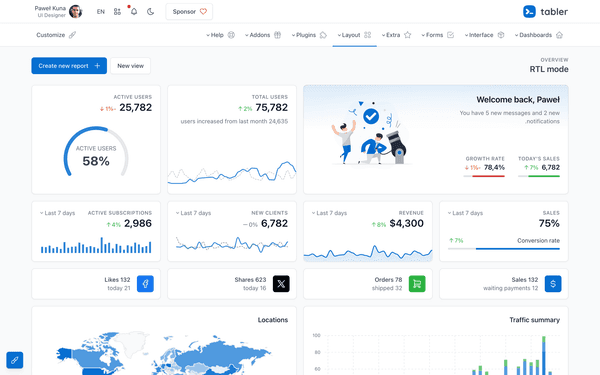Click the Active Users 58% gauge

96,152
